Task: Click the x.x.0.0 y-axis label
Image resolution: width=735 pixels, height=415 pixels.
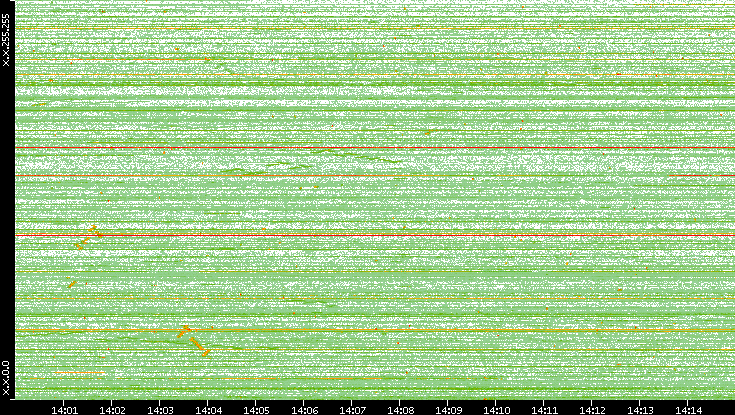Action: (6, 378)
